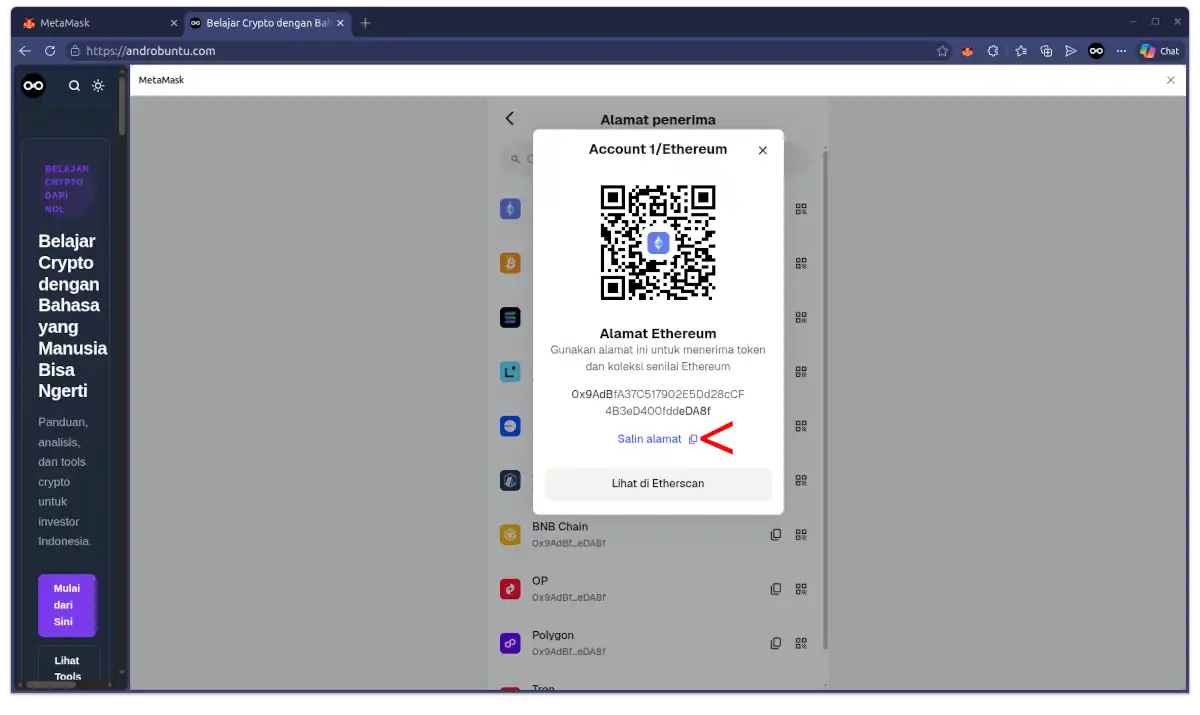Image resolution: width=1200 pixels, height=715 pixels.
Task: Close the MetaMask side panel
Action: click(1171, 80)
